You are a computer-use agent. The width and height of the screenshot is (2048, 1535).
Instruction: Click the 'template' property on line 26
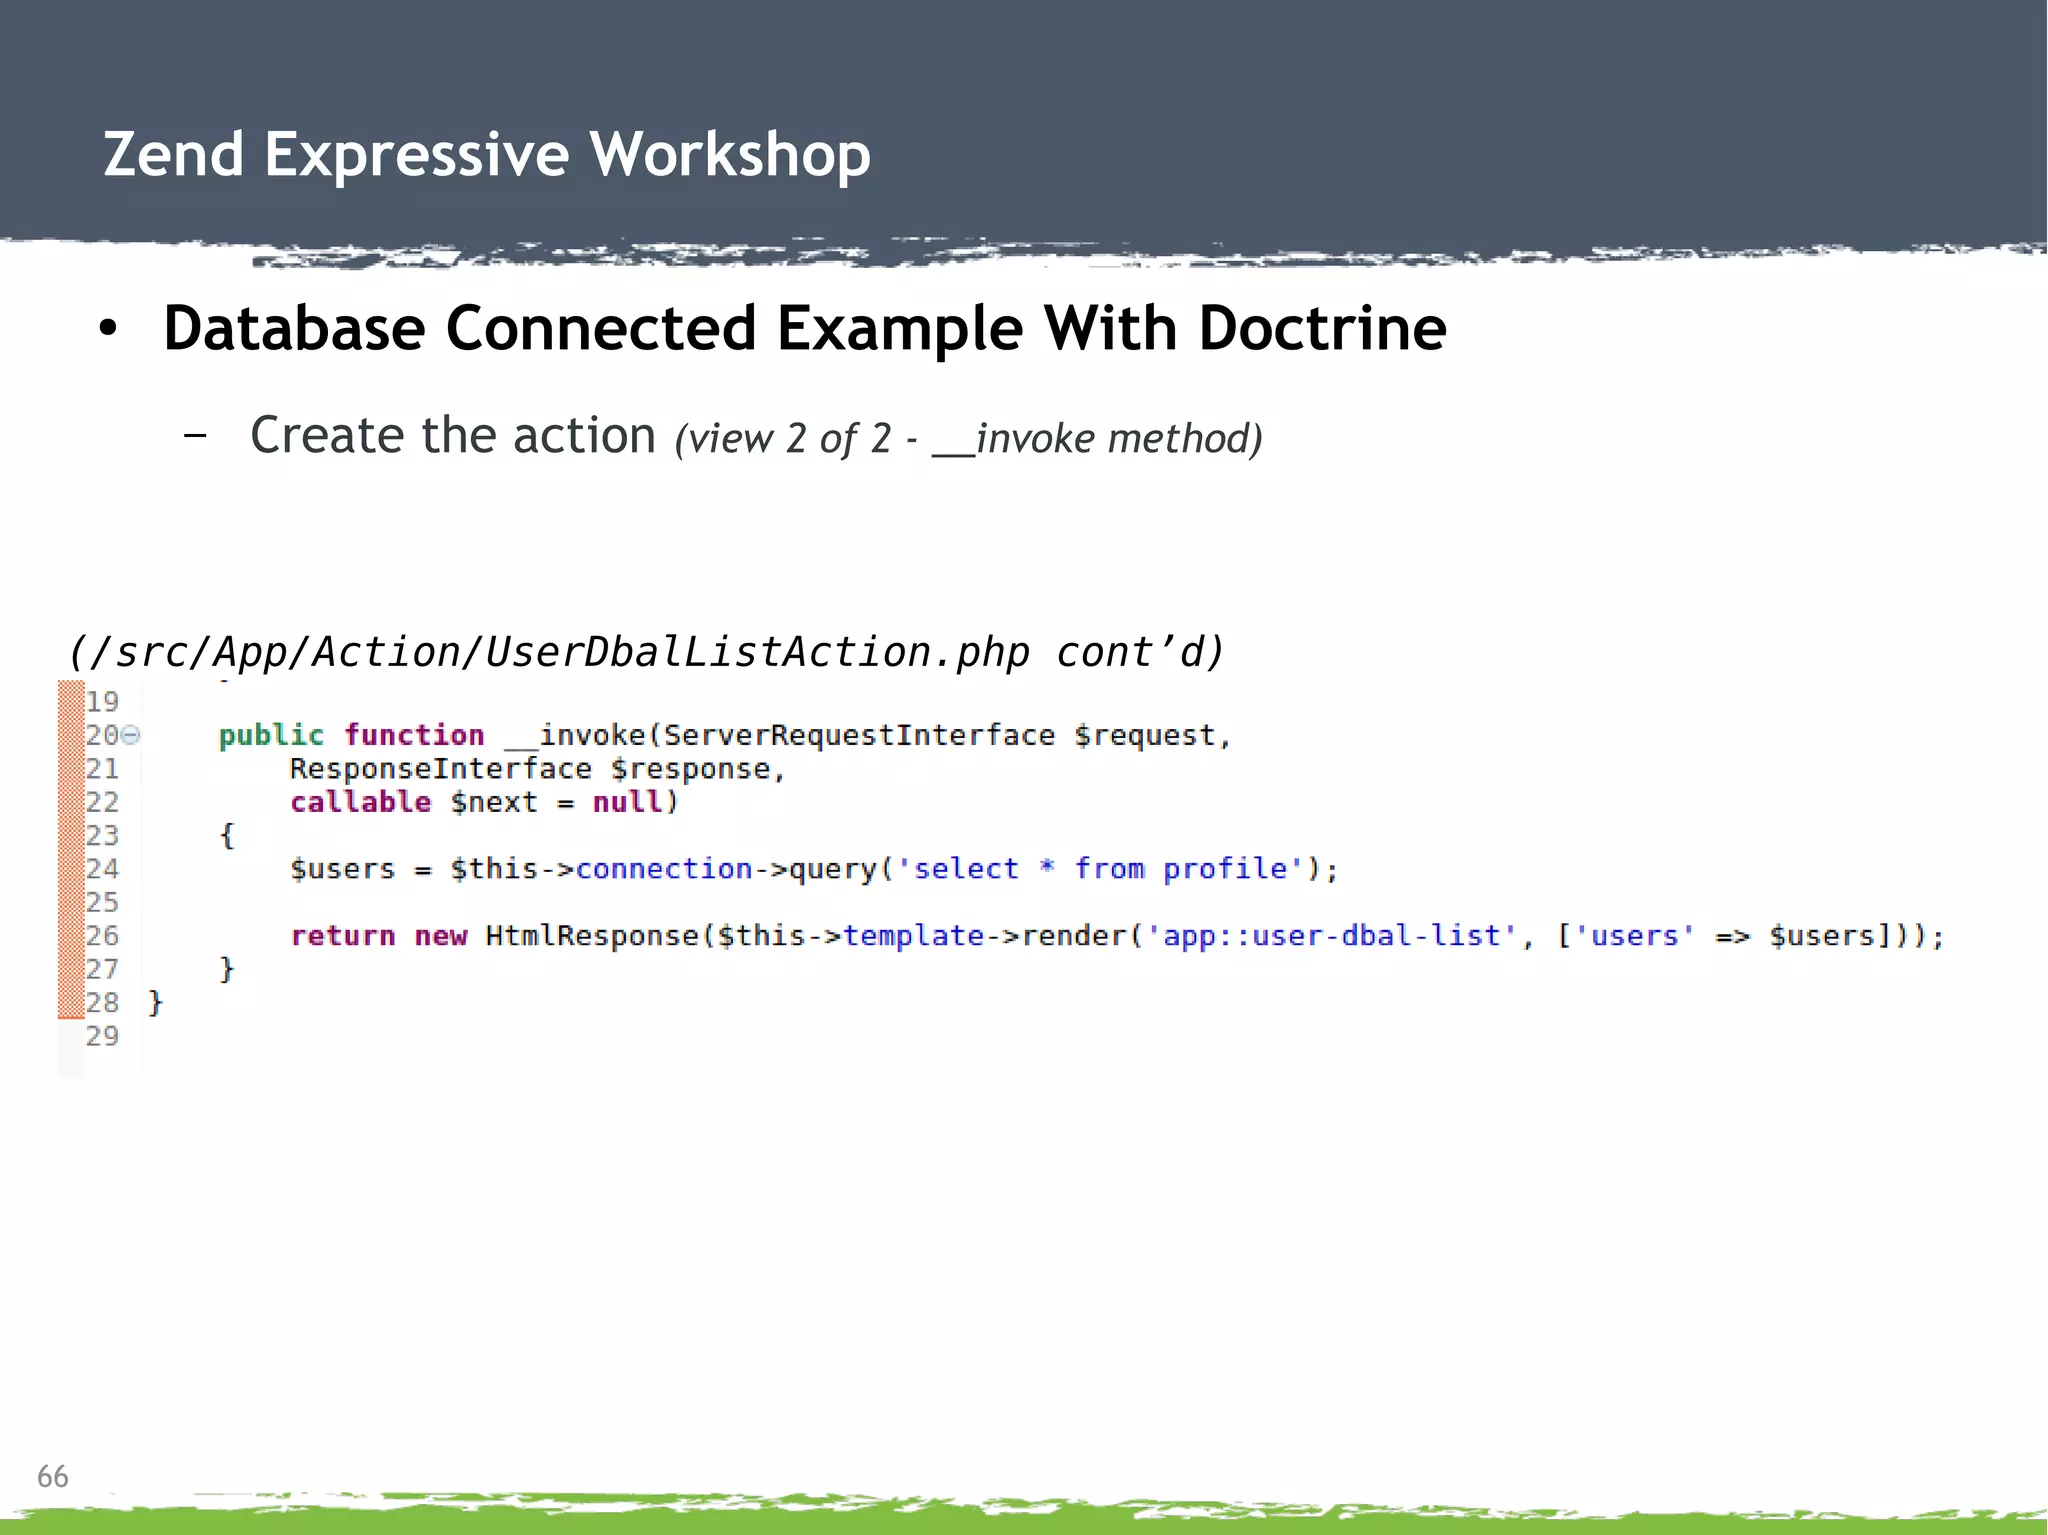tap(914, 936)
